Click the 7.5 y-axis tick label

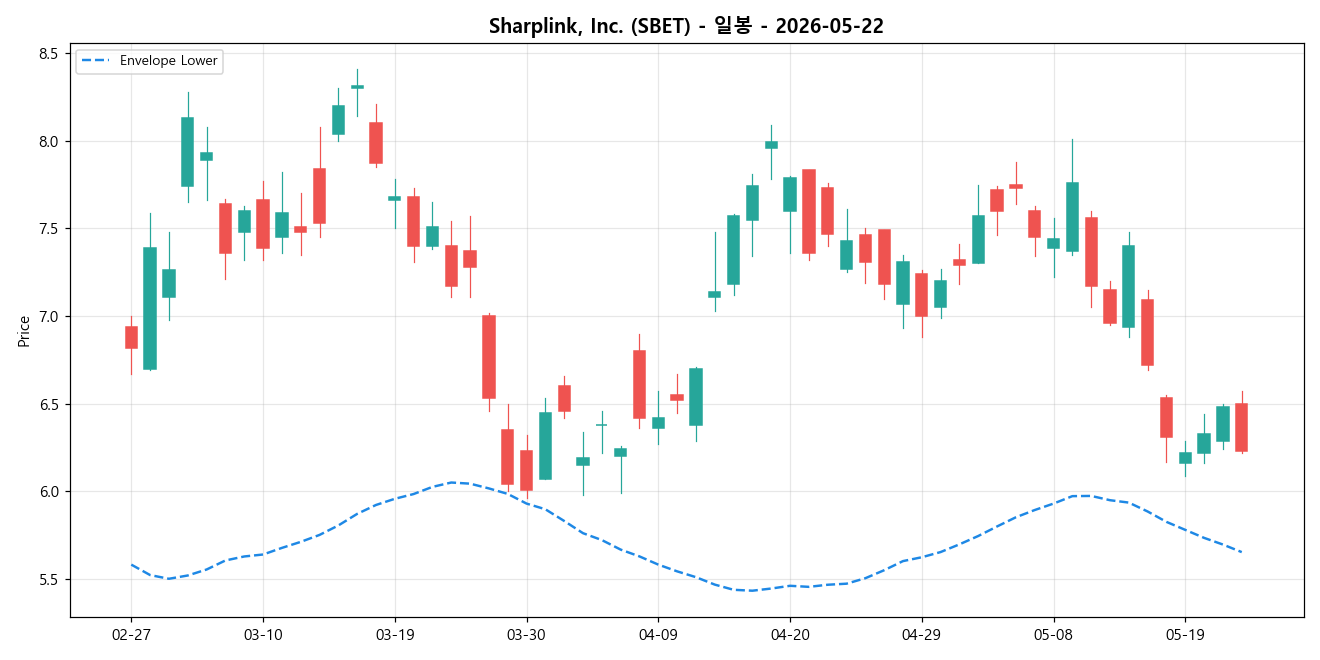coord(48,229)
